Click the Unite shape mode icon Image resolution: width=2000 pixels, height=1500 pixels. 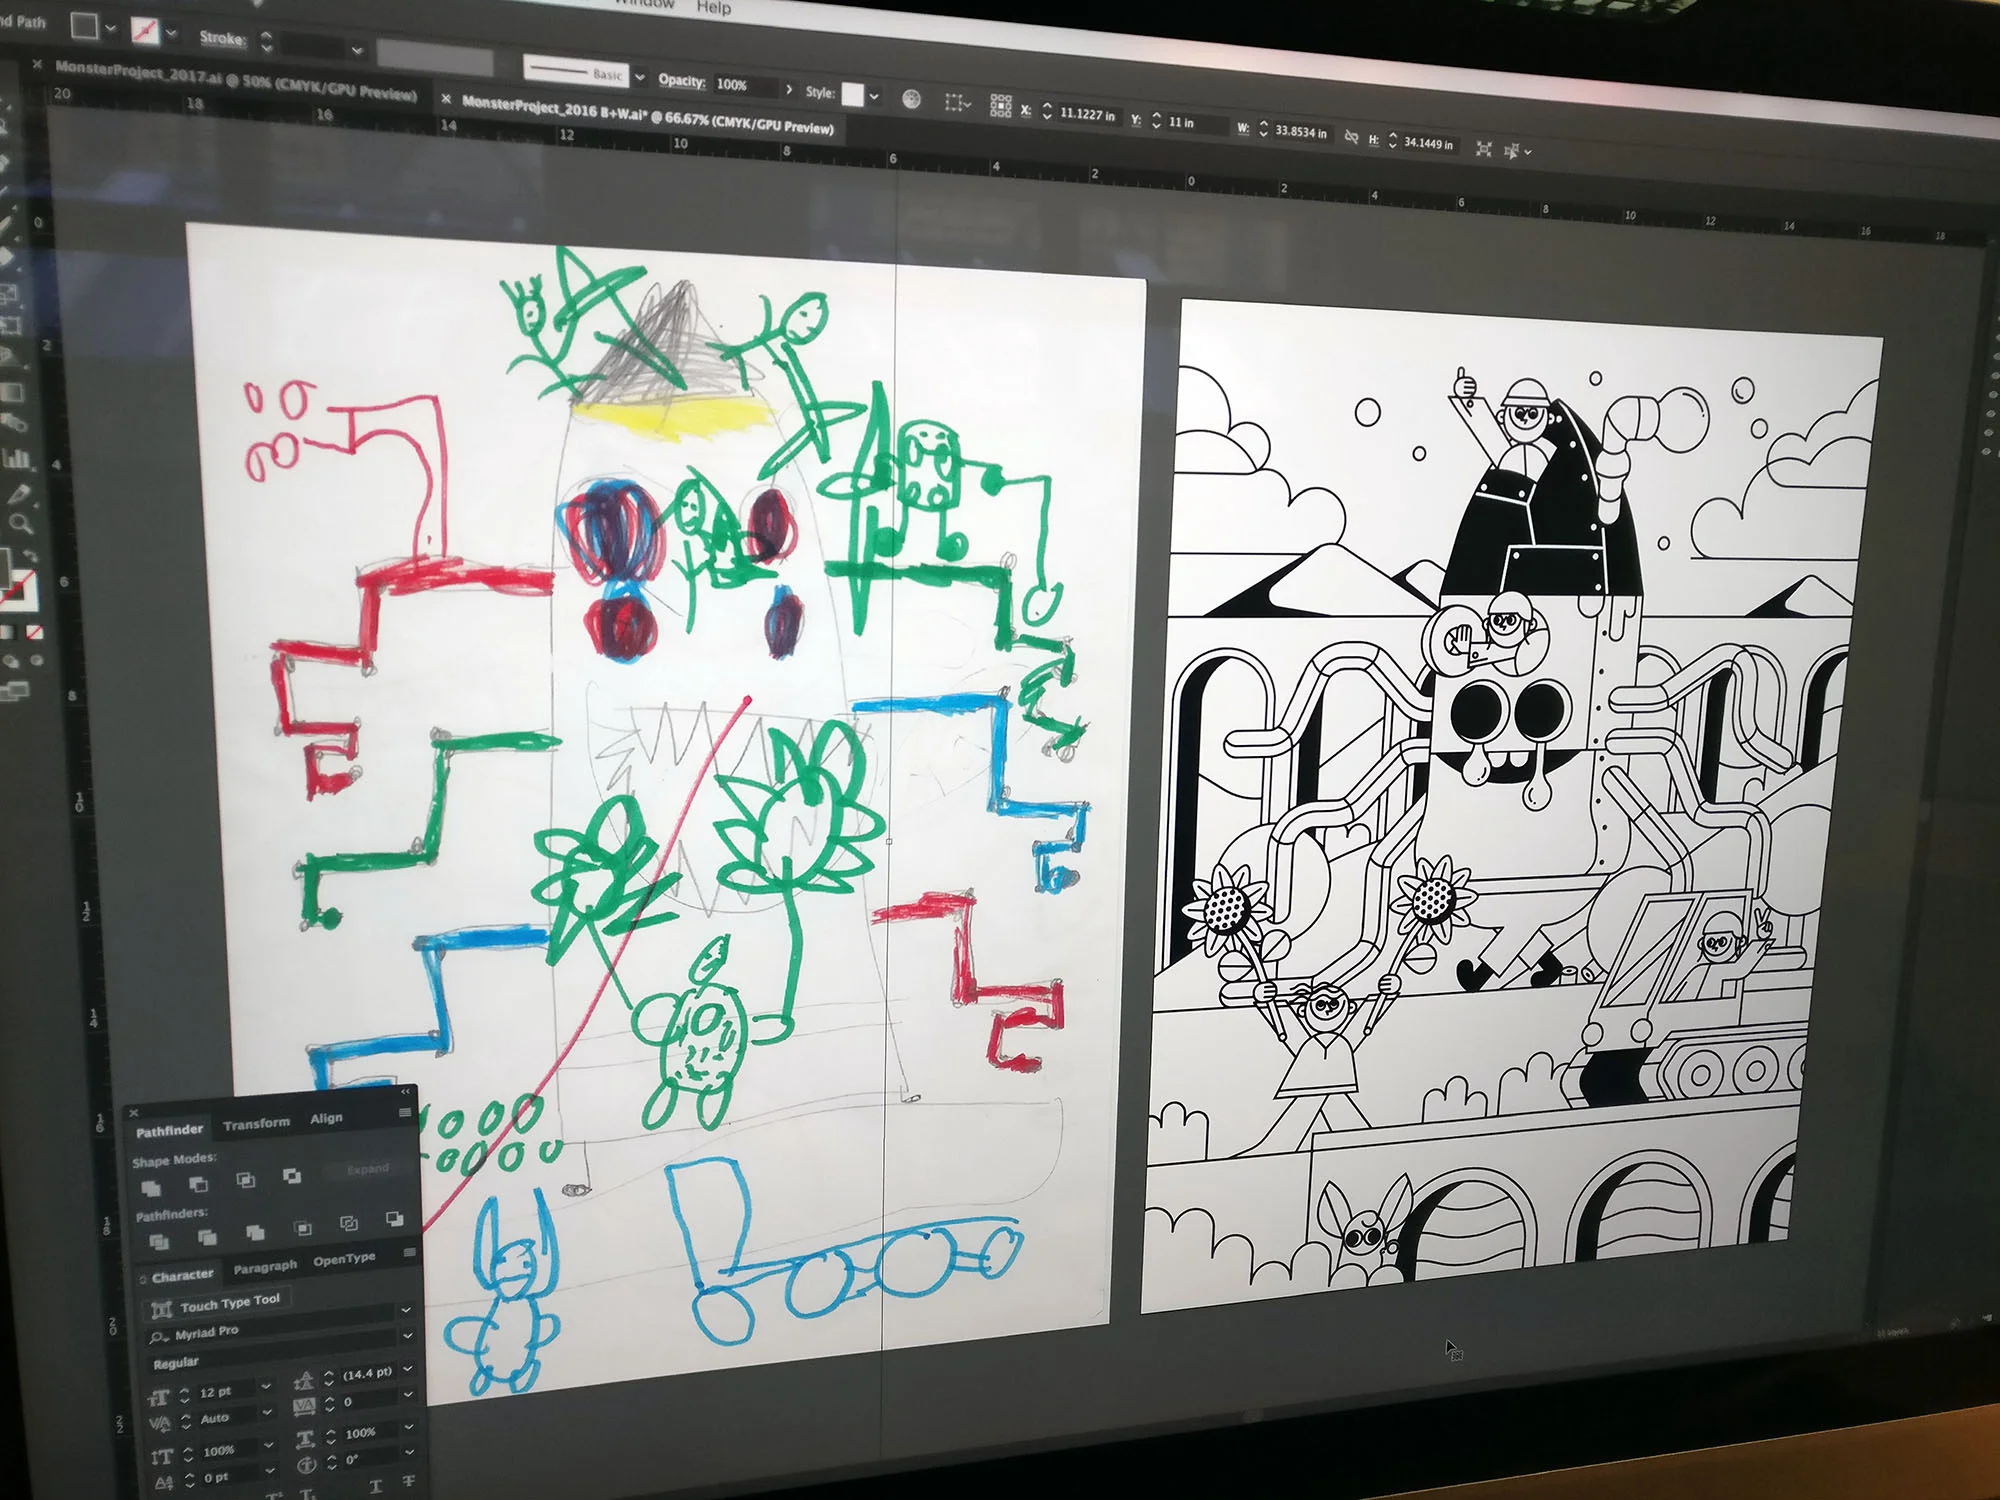(x=151, y=1188)
